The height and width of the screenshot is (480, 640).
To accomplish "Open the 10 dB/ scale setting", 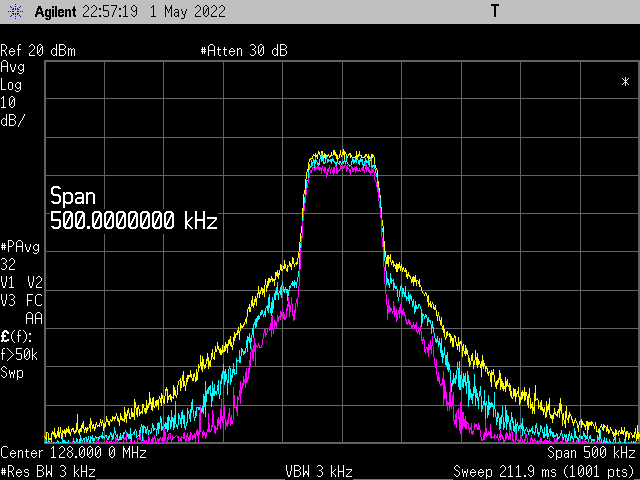I will (12, 111).
